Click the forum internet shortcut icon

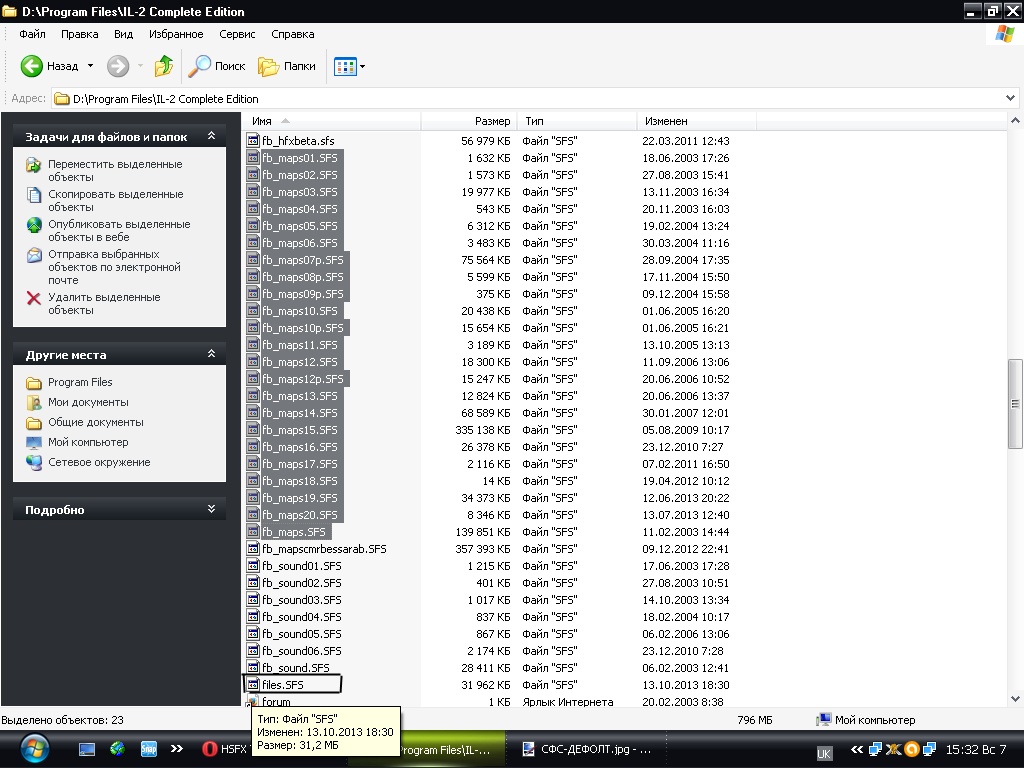(x=251, y=702)
